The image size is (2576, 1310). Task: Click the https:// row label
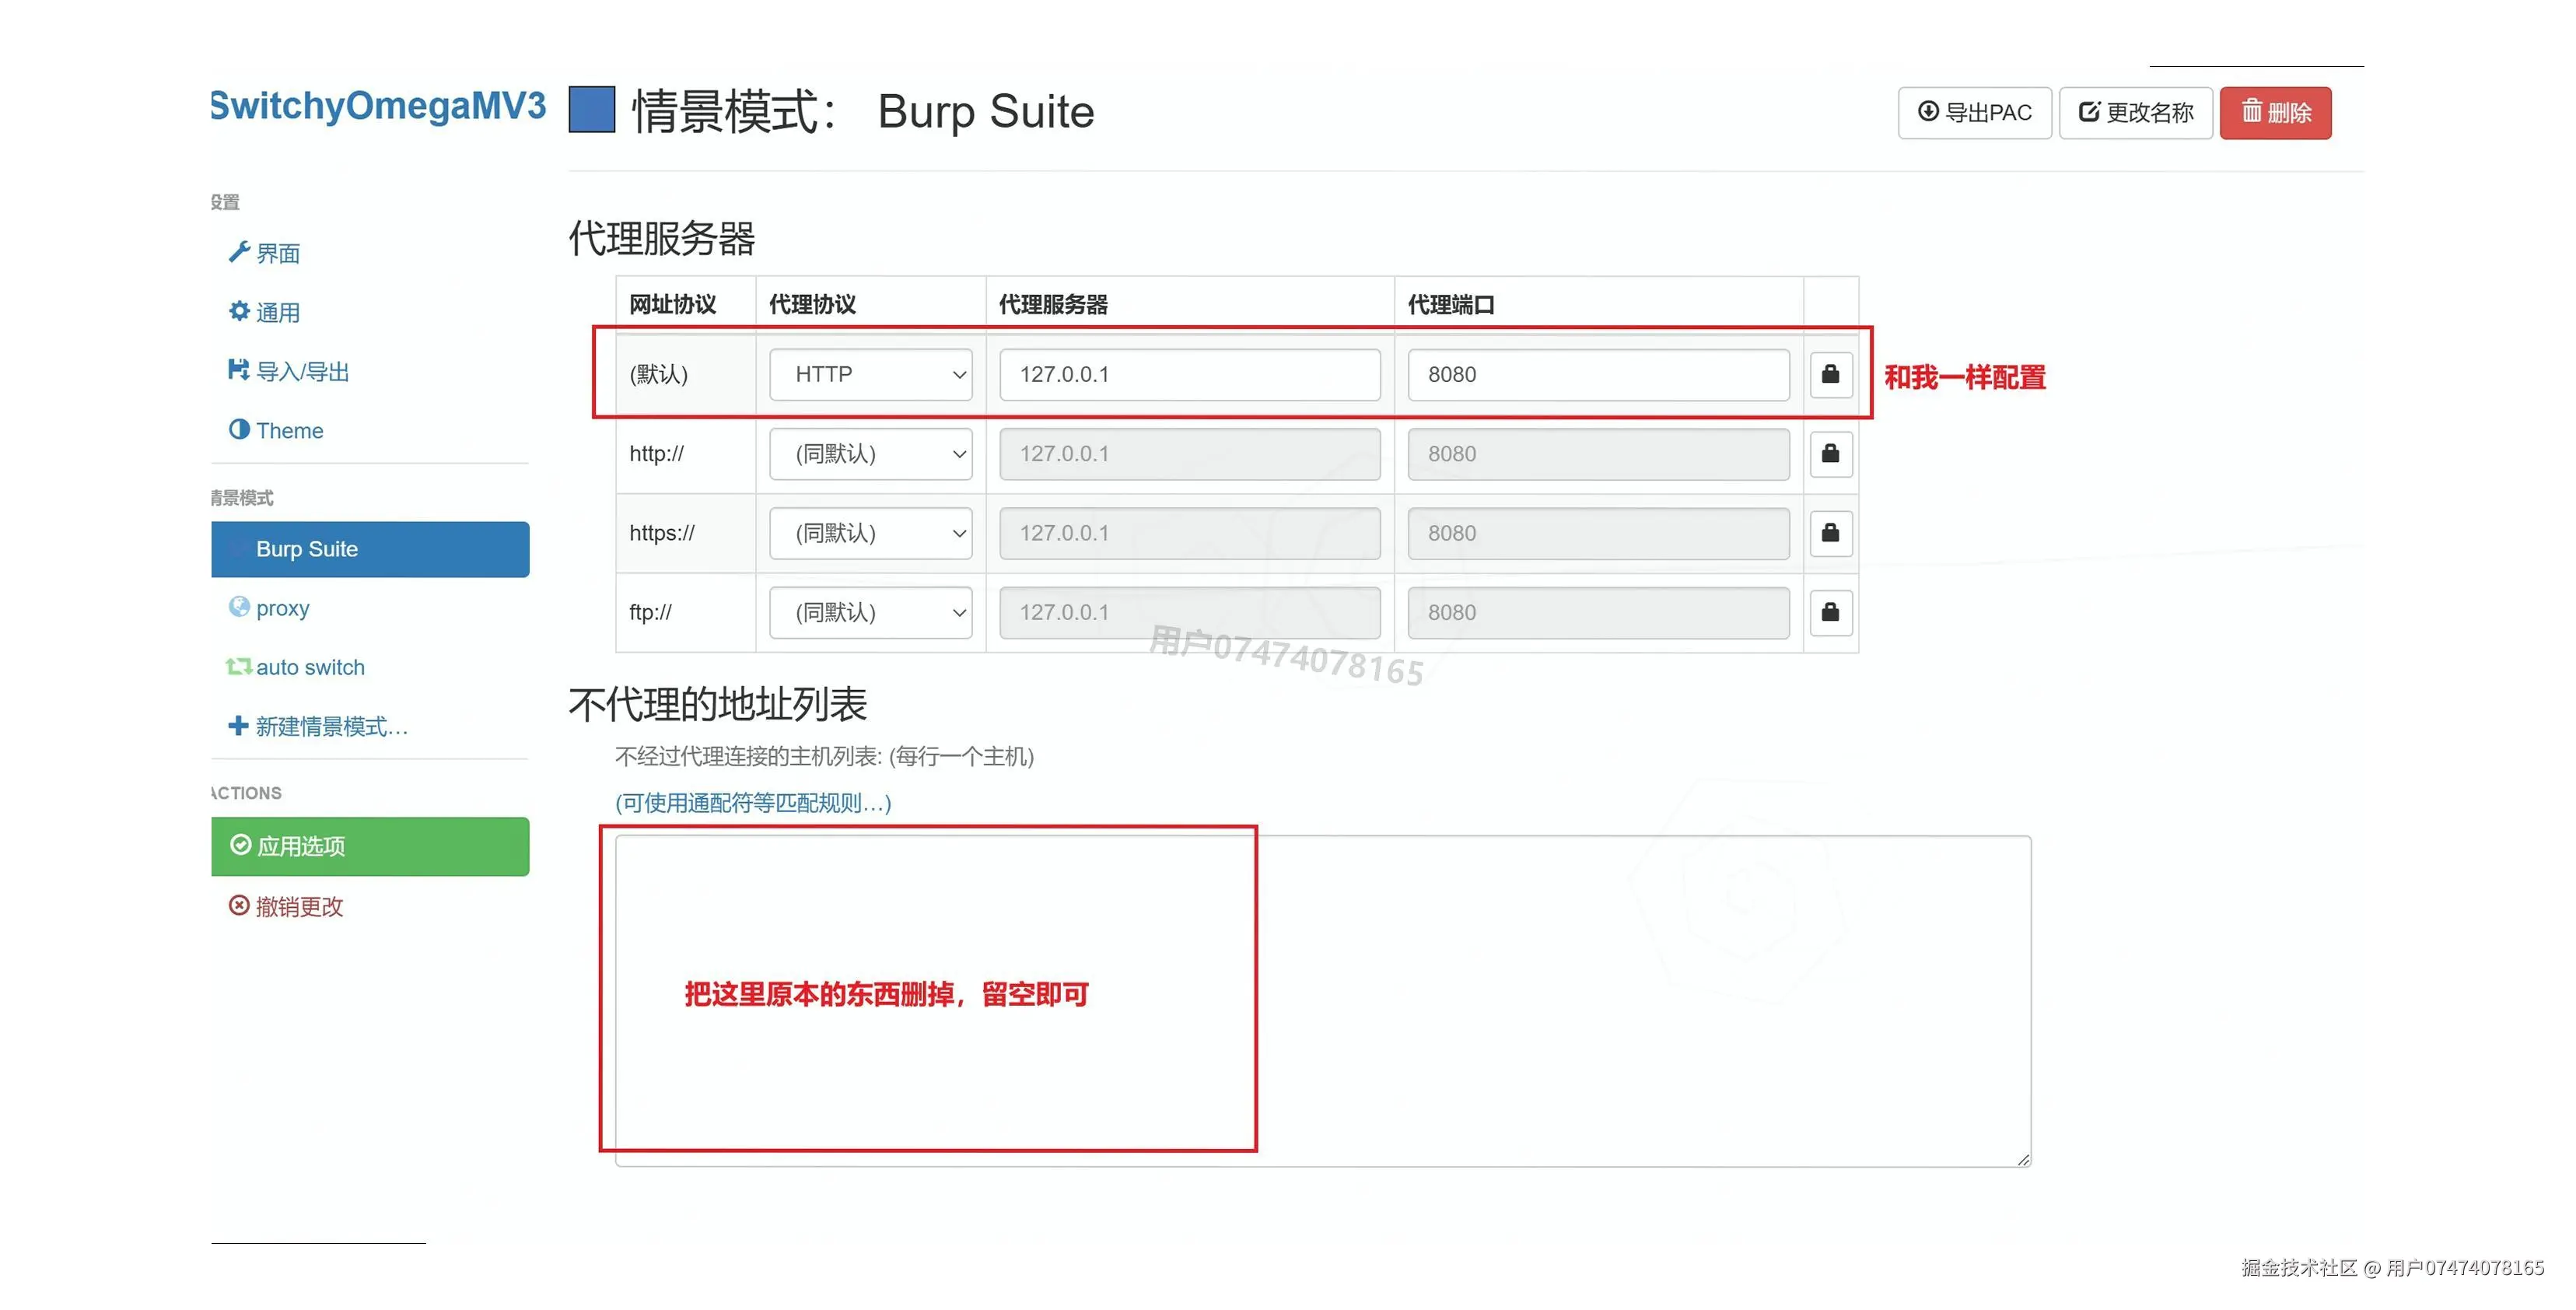click(x=662, y=533)
